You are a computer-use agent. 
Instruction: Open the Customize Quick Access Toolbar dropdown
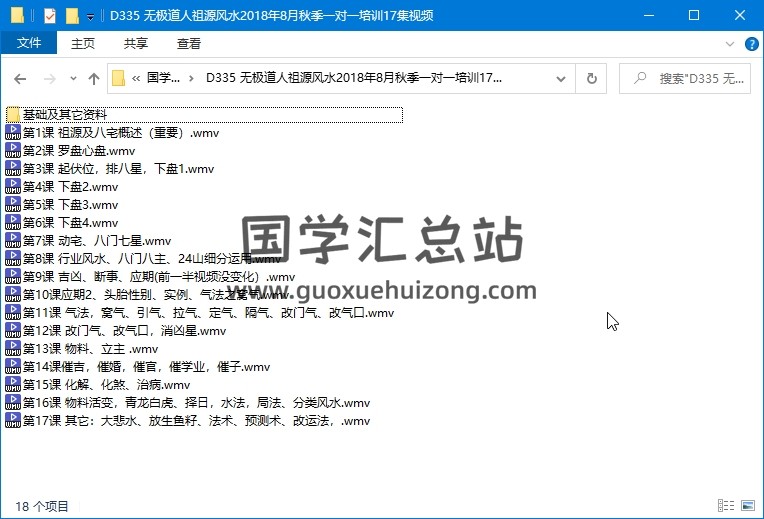(91, 17)
